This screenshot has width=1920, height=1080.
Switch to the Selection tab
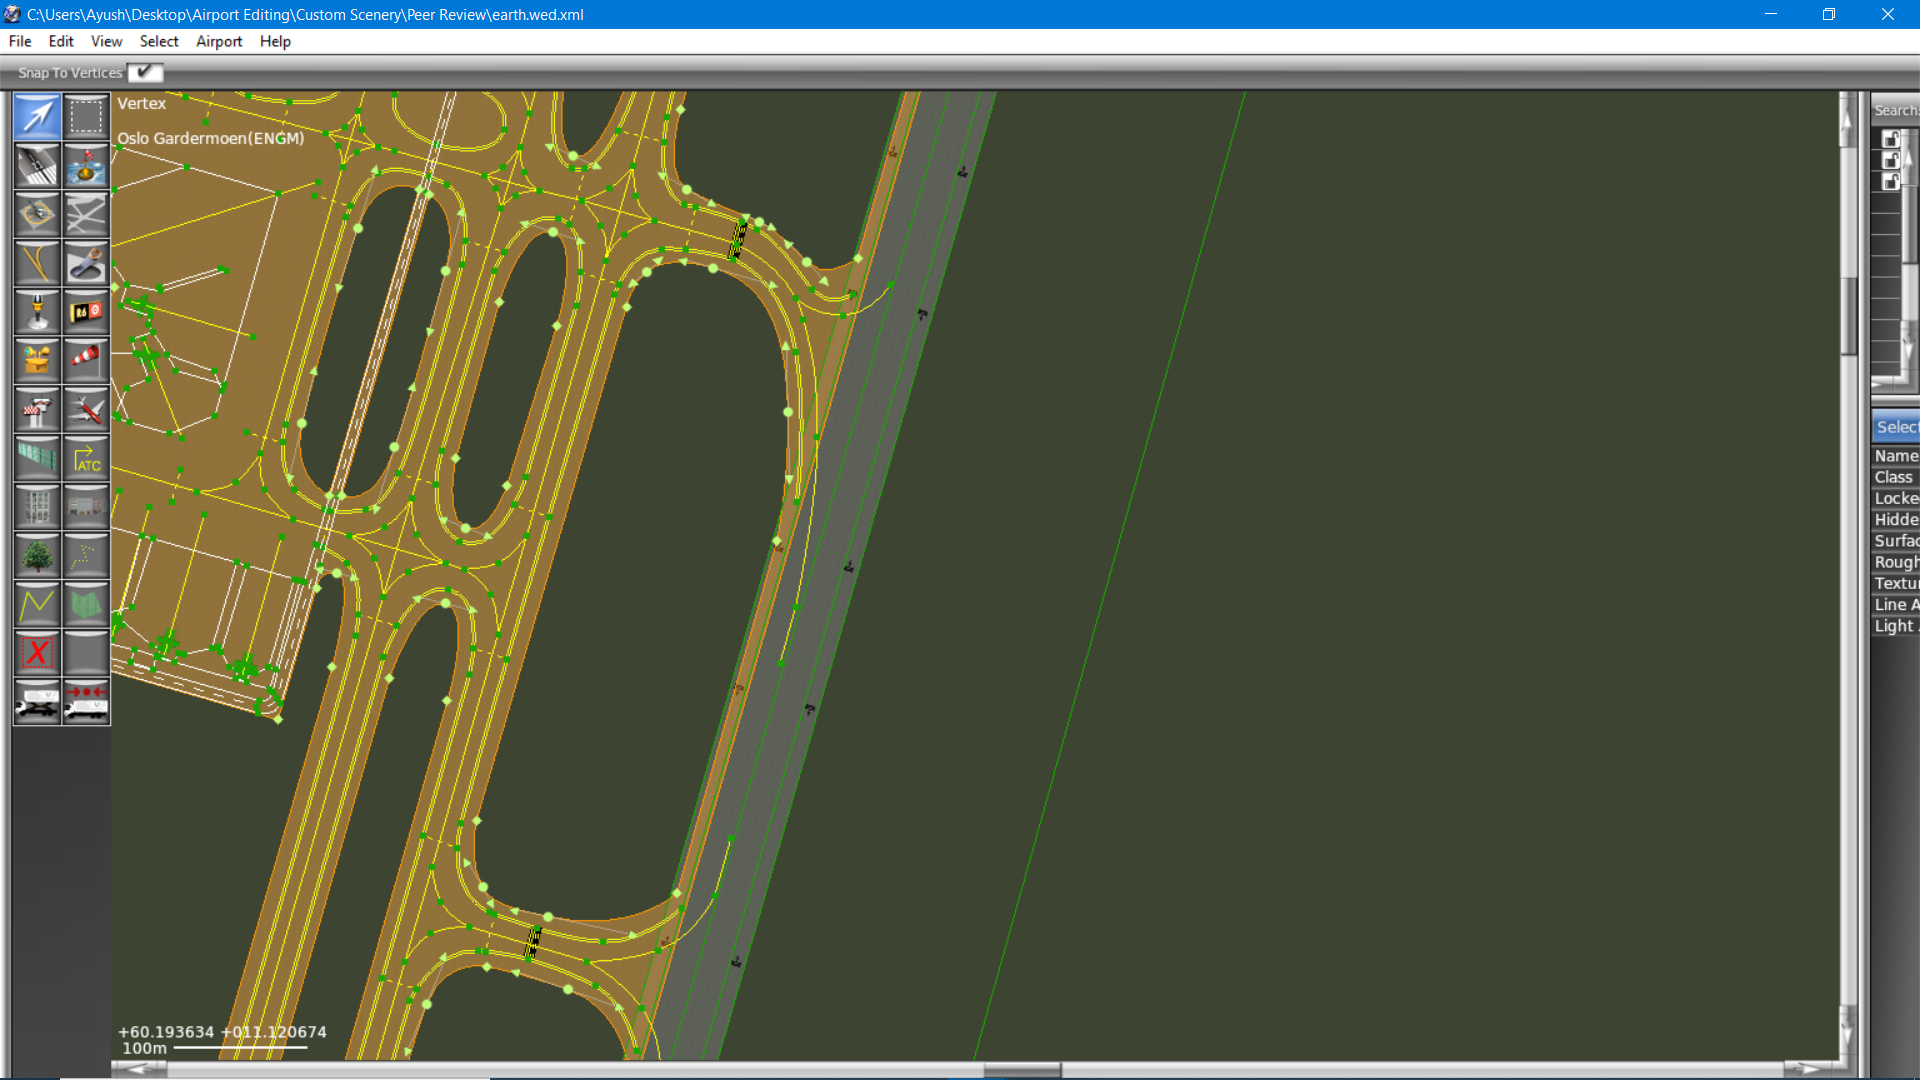(1896, 427)
